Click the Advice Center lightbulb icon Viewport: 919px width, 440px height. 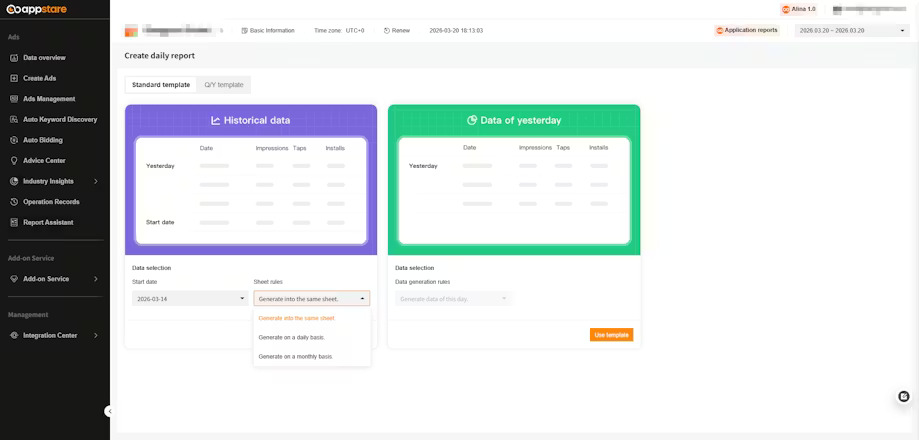click(14, 160)
